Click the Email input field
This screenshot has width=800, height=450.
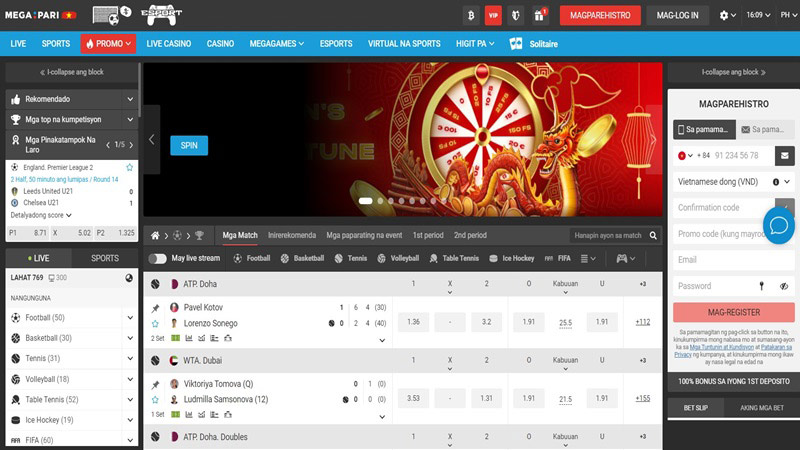pos(734,260)
